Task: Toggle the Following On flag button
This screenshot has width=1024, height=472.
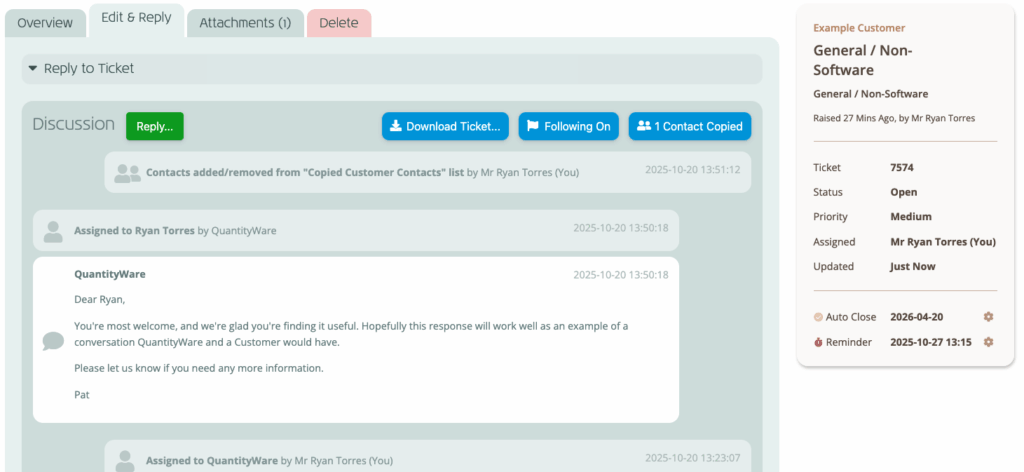Action: (x=568, y=126)
